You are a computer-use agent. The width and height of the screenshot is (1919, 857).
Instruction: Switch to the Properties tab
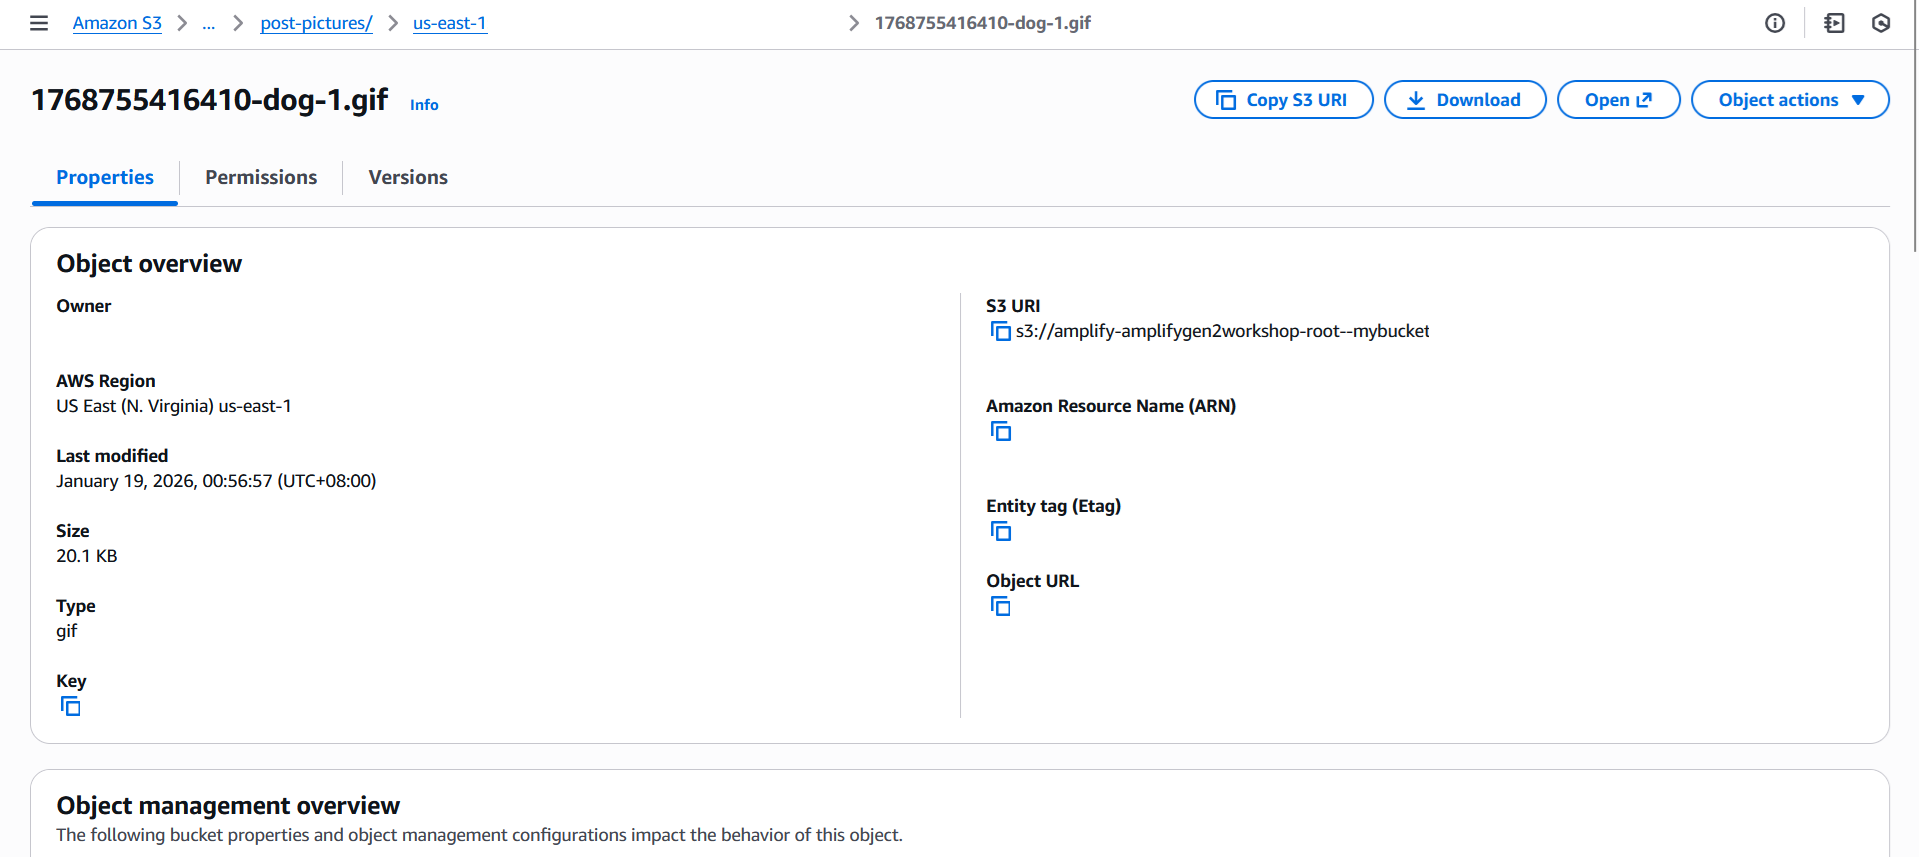pos(105,177)
